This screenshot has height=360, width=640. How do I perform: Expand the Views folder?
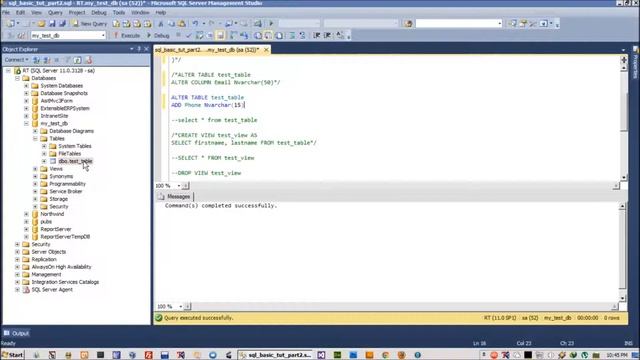35,169
